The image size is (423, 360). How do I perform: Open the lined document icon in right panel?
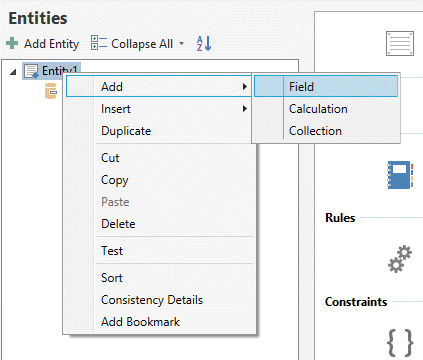400,43
